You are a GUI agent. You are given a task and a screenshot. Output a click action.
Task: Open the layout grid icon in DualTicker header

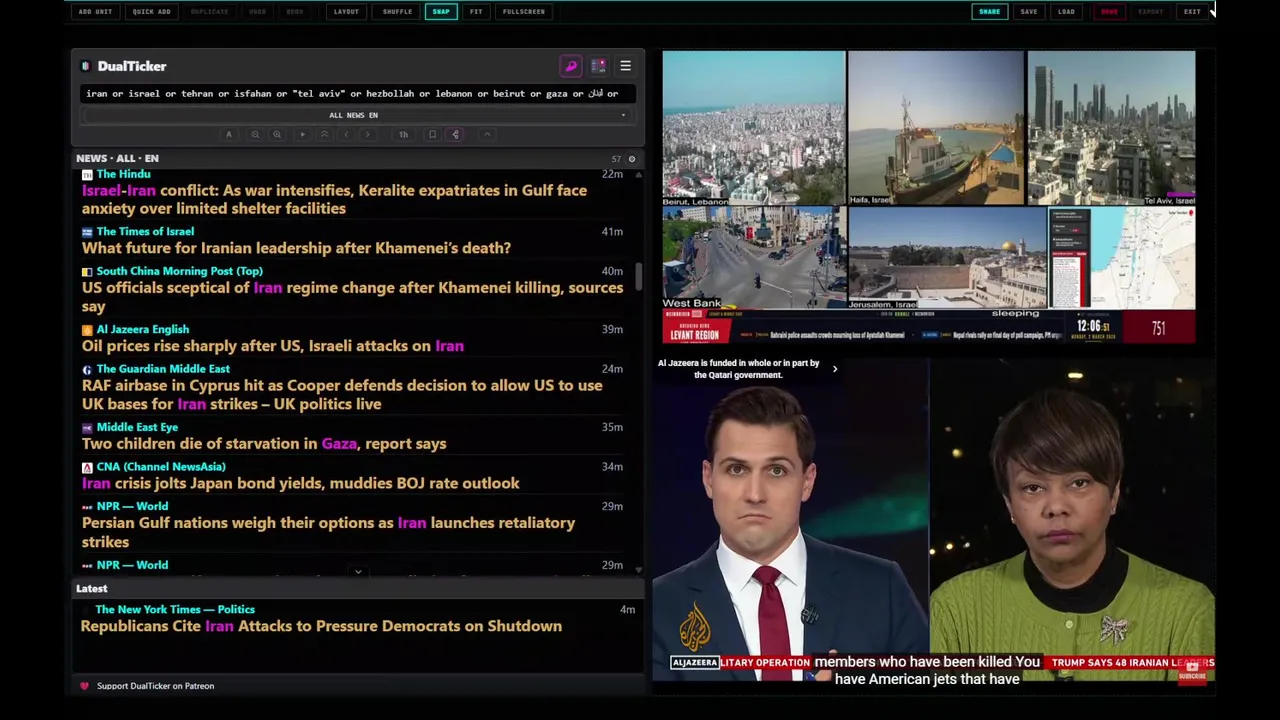tap(598, 66)
